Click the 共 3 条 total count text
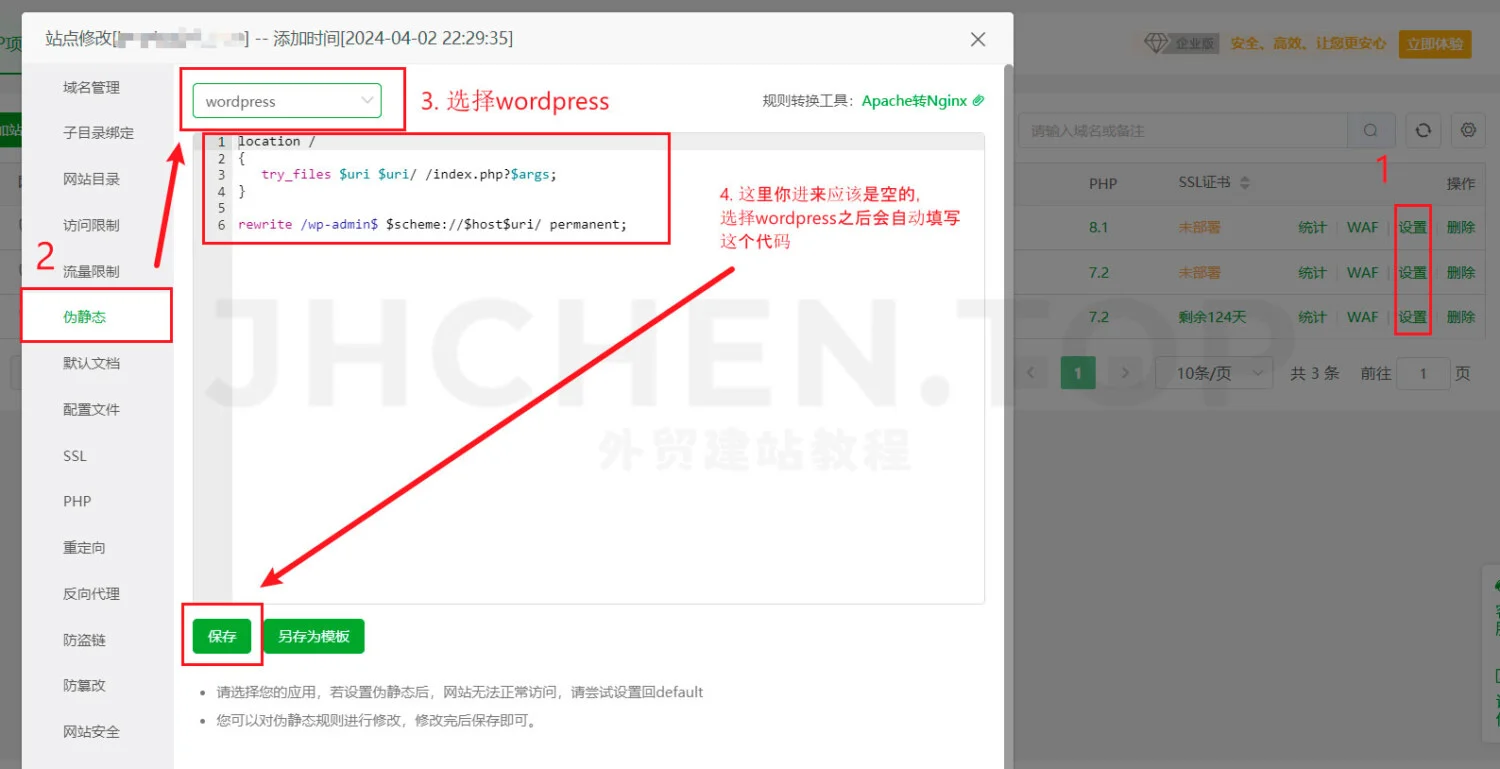 click(1314, 373)
